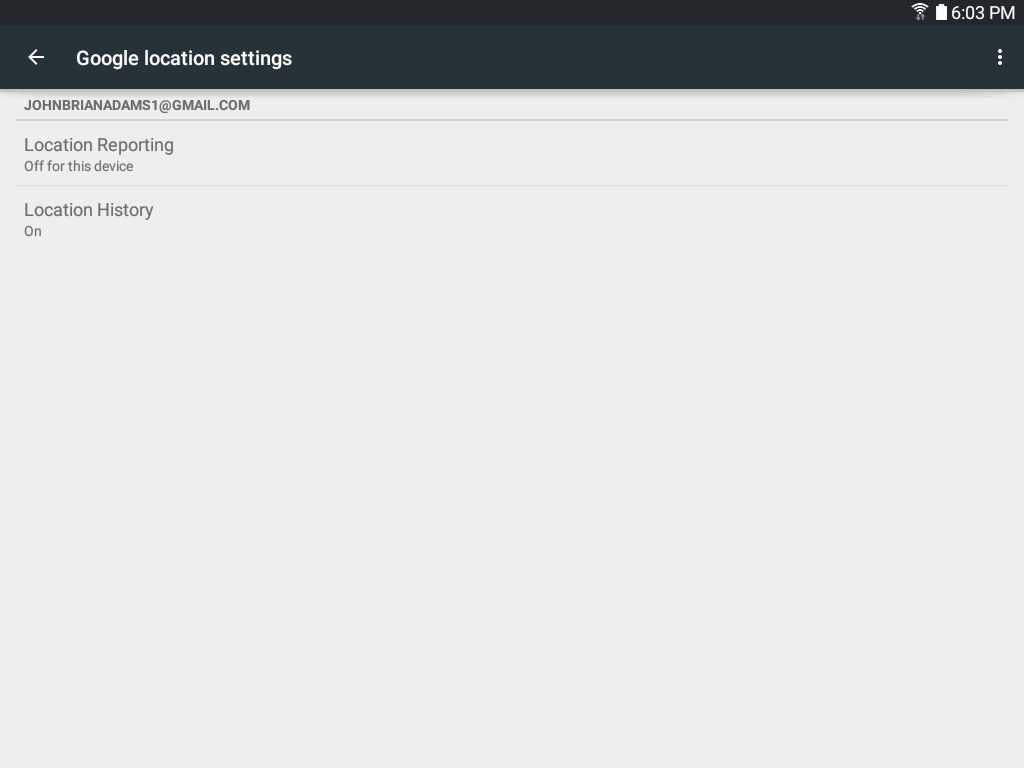Tap the back arrow in the app bar
Viewport: 1024px width, 768px height.
point(36,57)
